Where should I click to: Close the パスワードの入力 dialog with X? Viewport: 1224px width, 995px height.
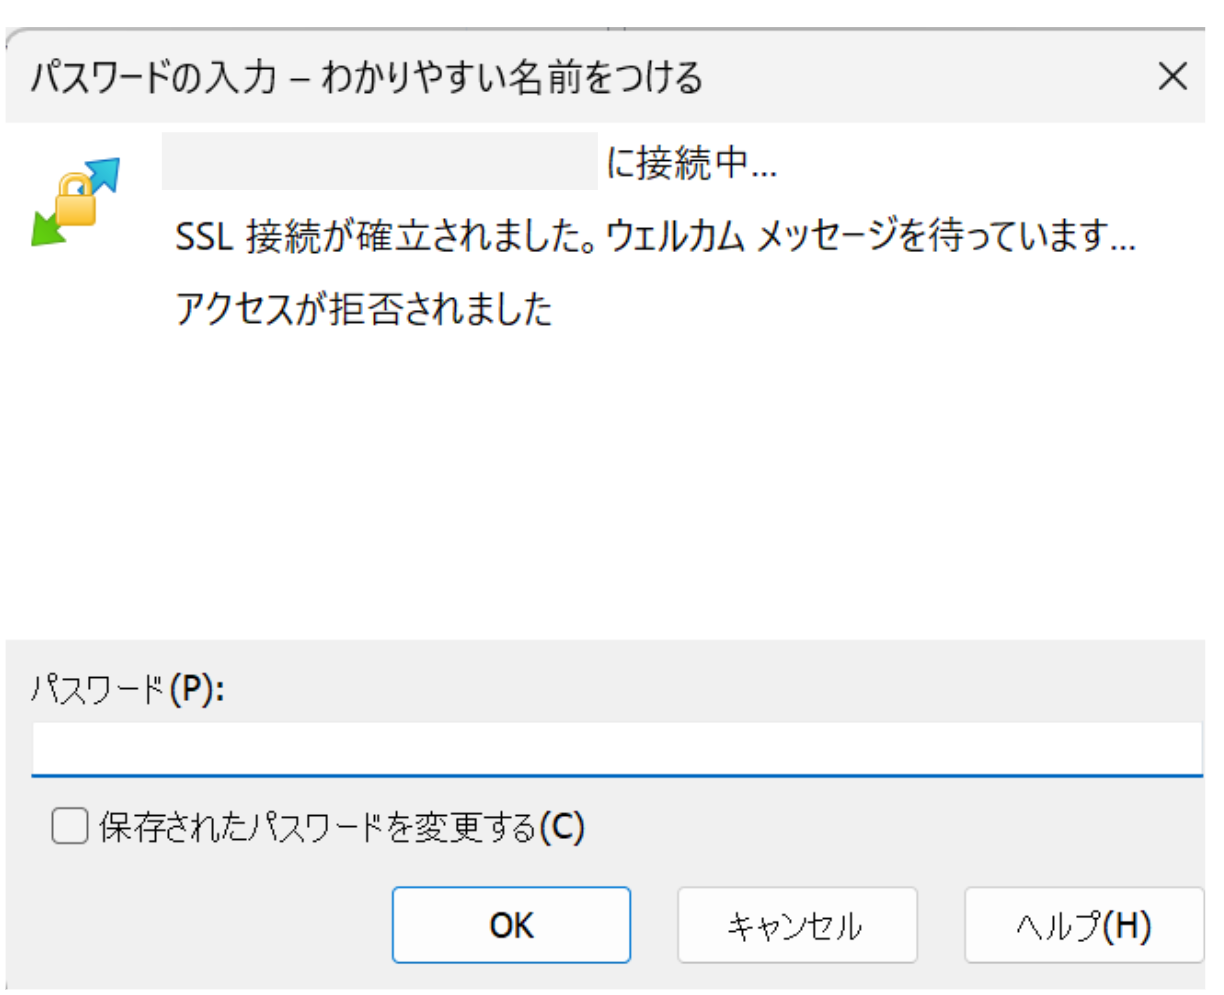1172,76
